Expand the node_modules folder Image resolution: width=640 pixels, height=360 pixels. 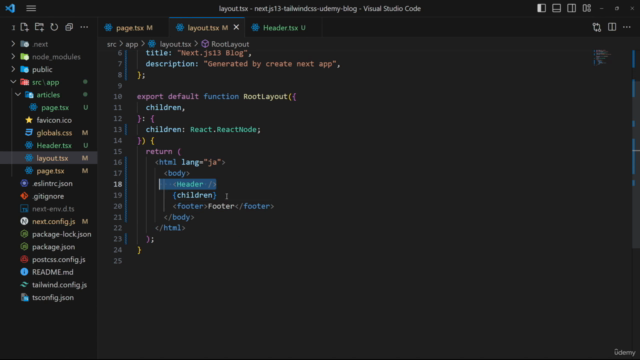(56, 57)
